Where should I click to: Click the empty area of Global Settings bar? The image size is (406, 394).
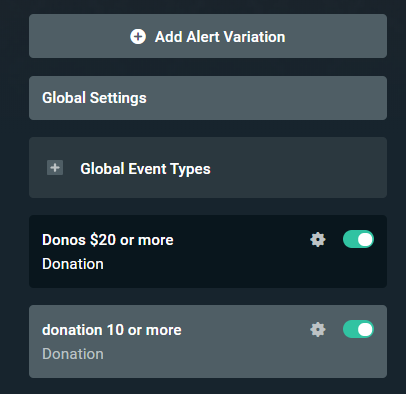tap(267, 98)
